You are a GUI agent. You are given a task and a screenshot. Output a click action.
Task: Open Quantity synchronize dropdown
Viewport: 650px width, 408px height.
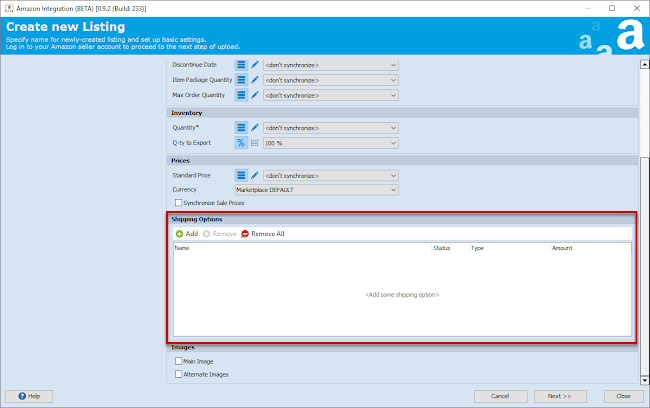(x=331, y=128)
